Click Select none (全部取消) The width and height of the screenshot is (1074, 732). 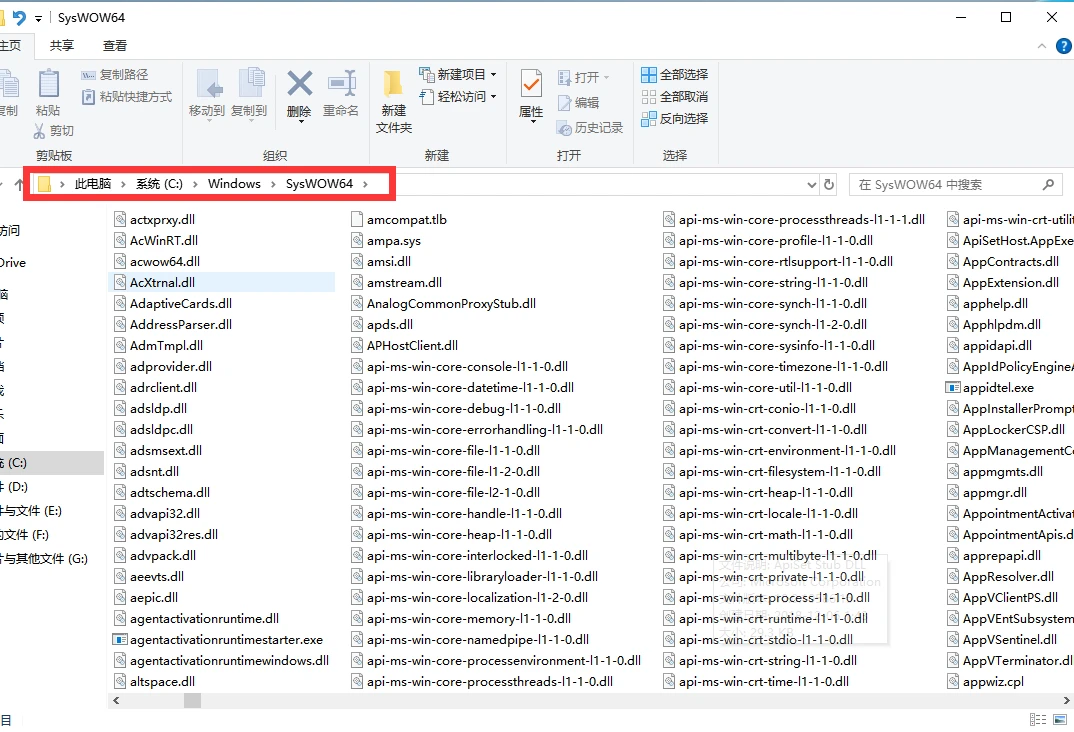[675, 97]
